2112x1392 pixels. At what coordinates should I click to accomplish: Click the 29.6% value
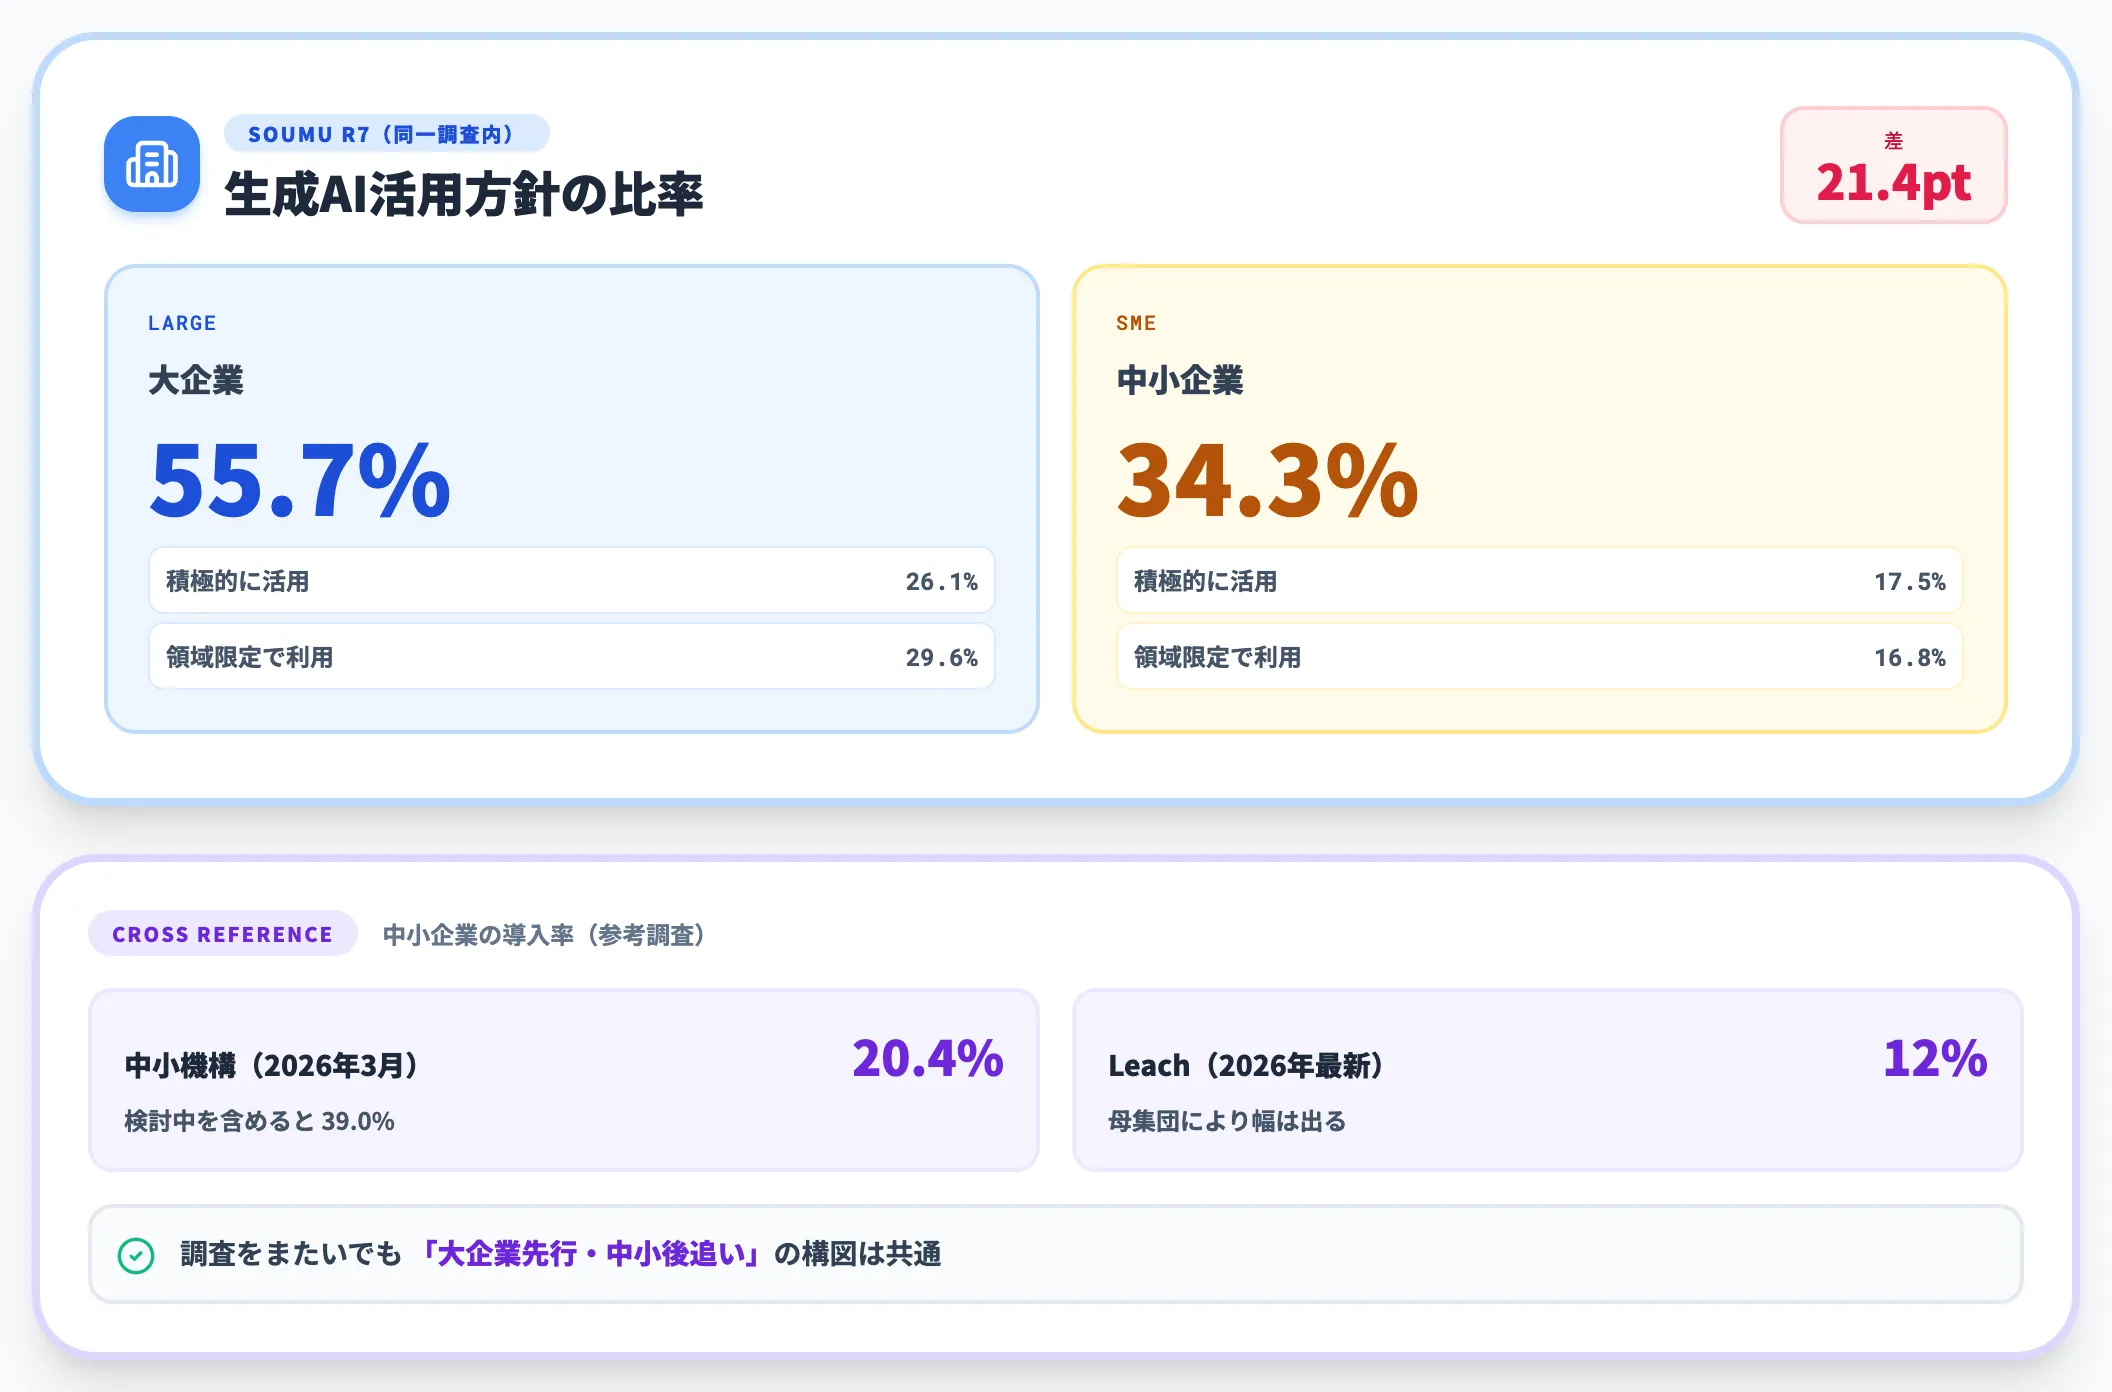tap(942, 657)
